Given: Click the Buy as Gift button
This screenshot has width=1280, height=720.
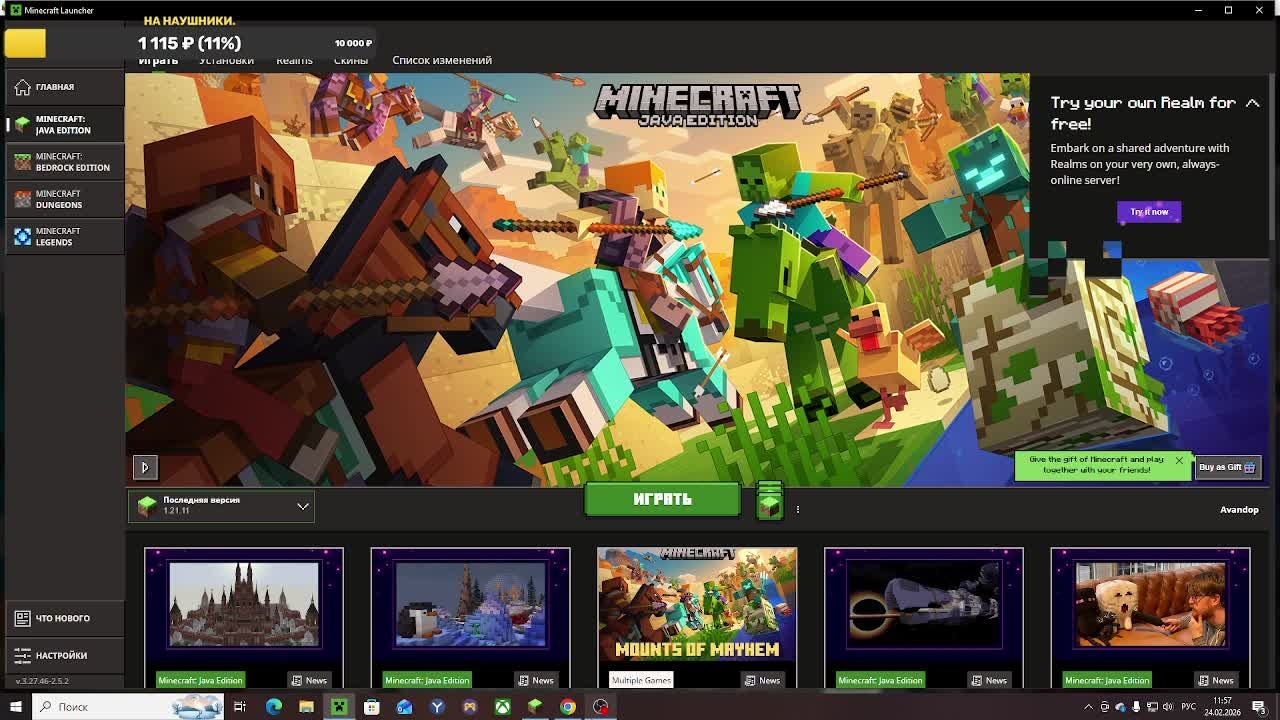Looking at the screenshot, I should pyautogui.click(x=1227, y=467).
